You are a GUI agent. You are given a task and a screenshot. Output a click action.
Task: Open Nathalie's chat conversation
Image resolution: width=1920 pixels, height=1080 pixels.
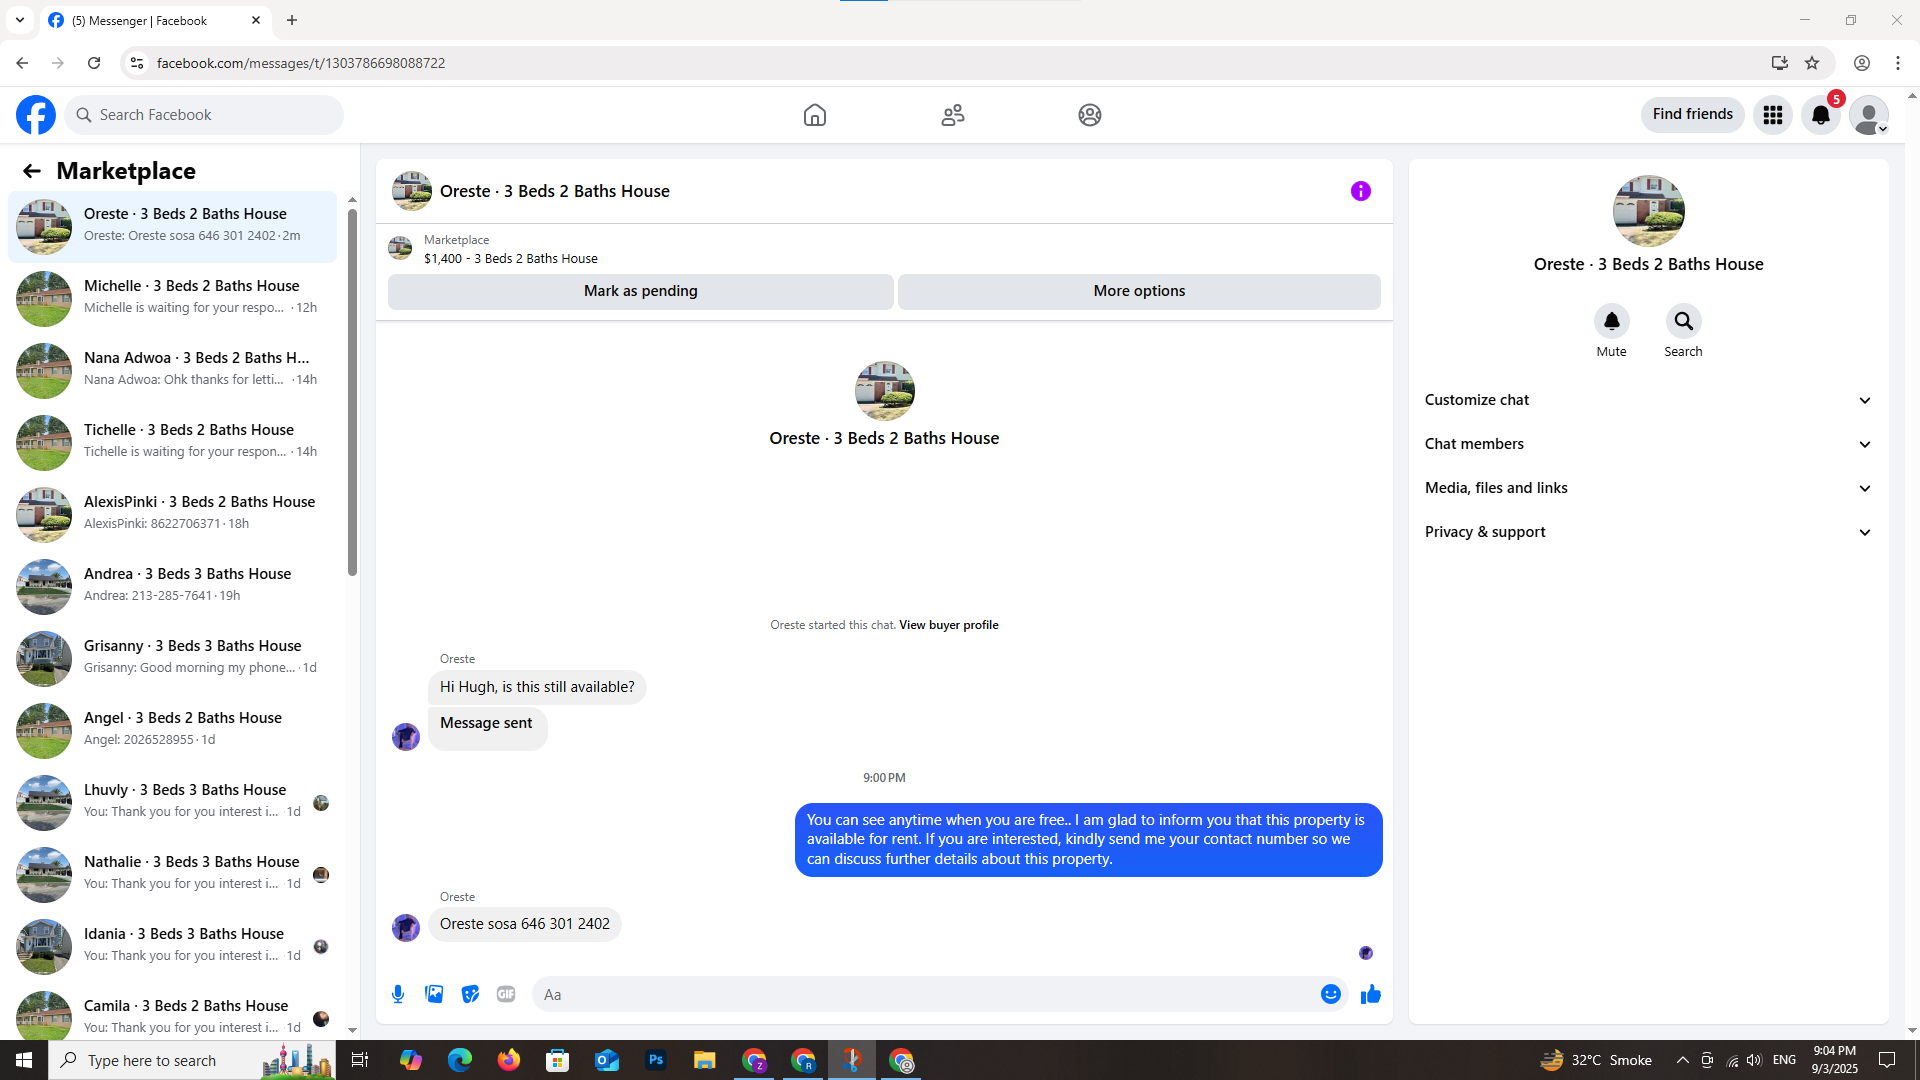click(x=172, y=875)
